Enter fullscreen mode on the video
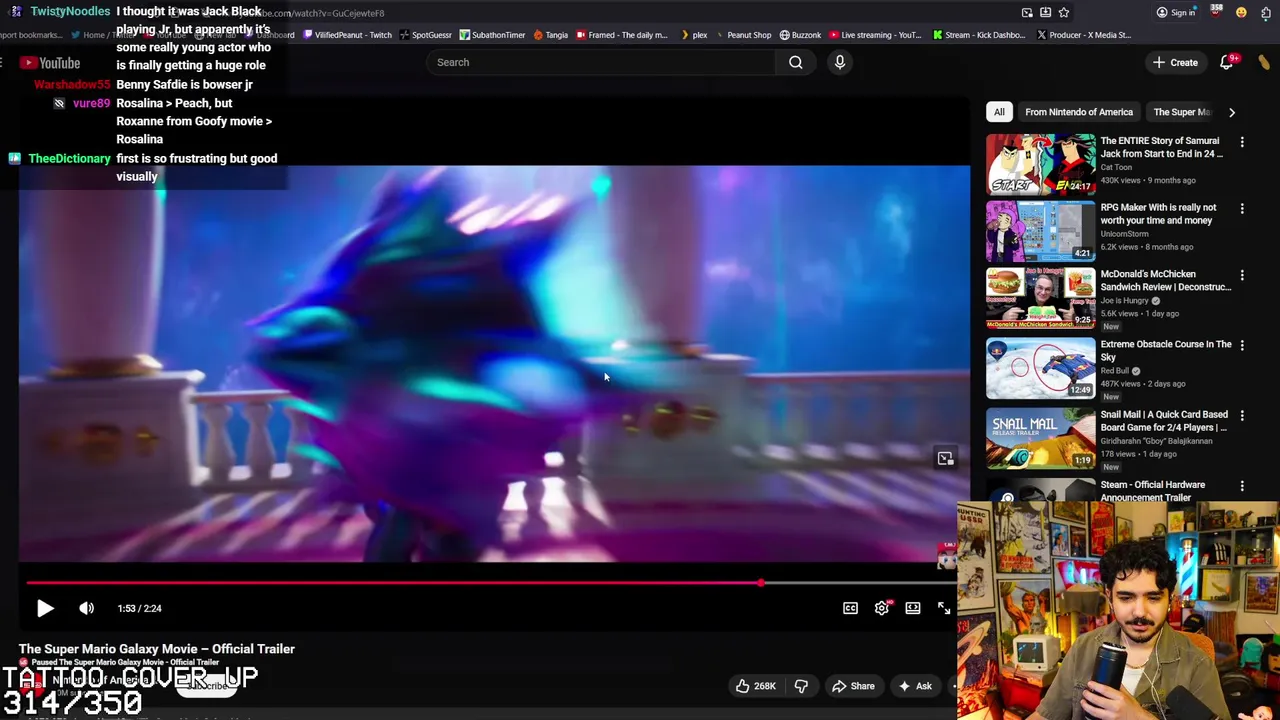 tap(944, 608)
